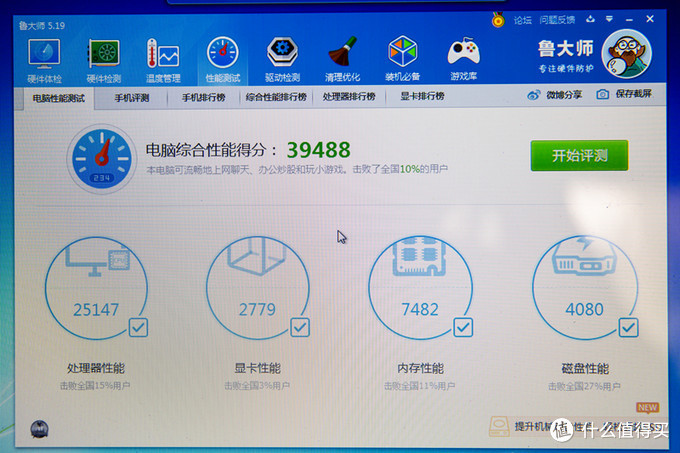Click the Weibo icon beside 微博分享
Viewport: 680px width, 453px height.
tap(534, 95)
